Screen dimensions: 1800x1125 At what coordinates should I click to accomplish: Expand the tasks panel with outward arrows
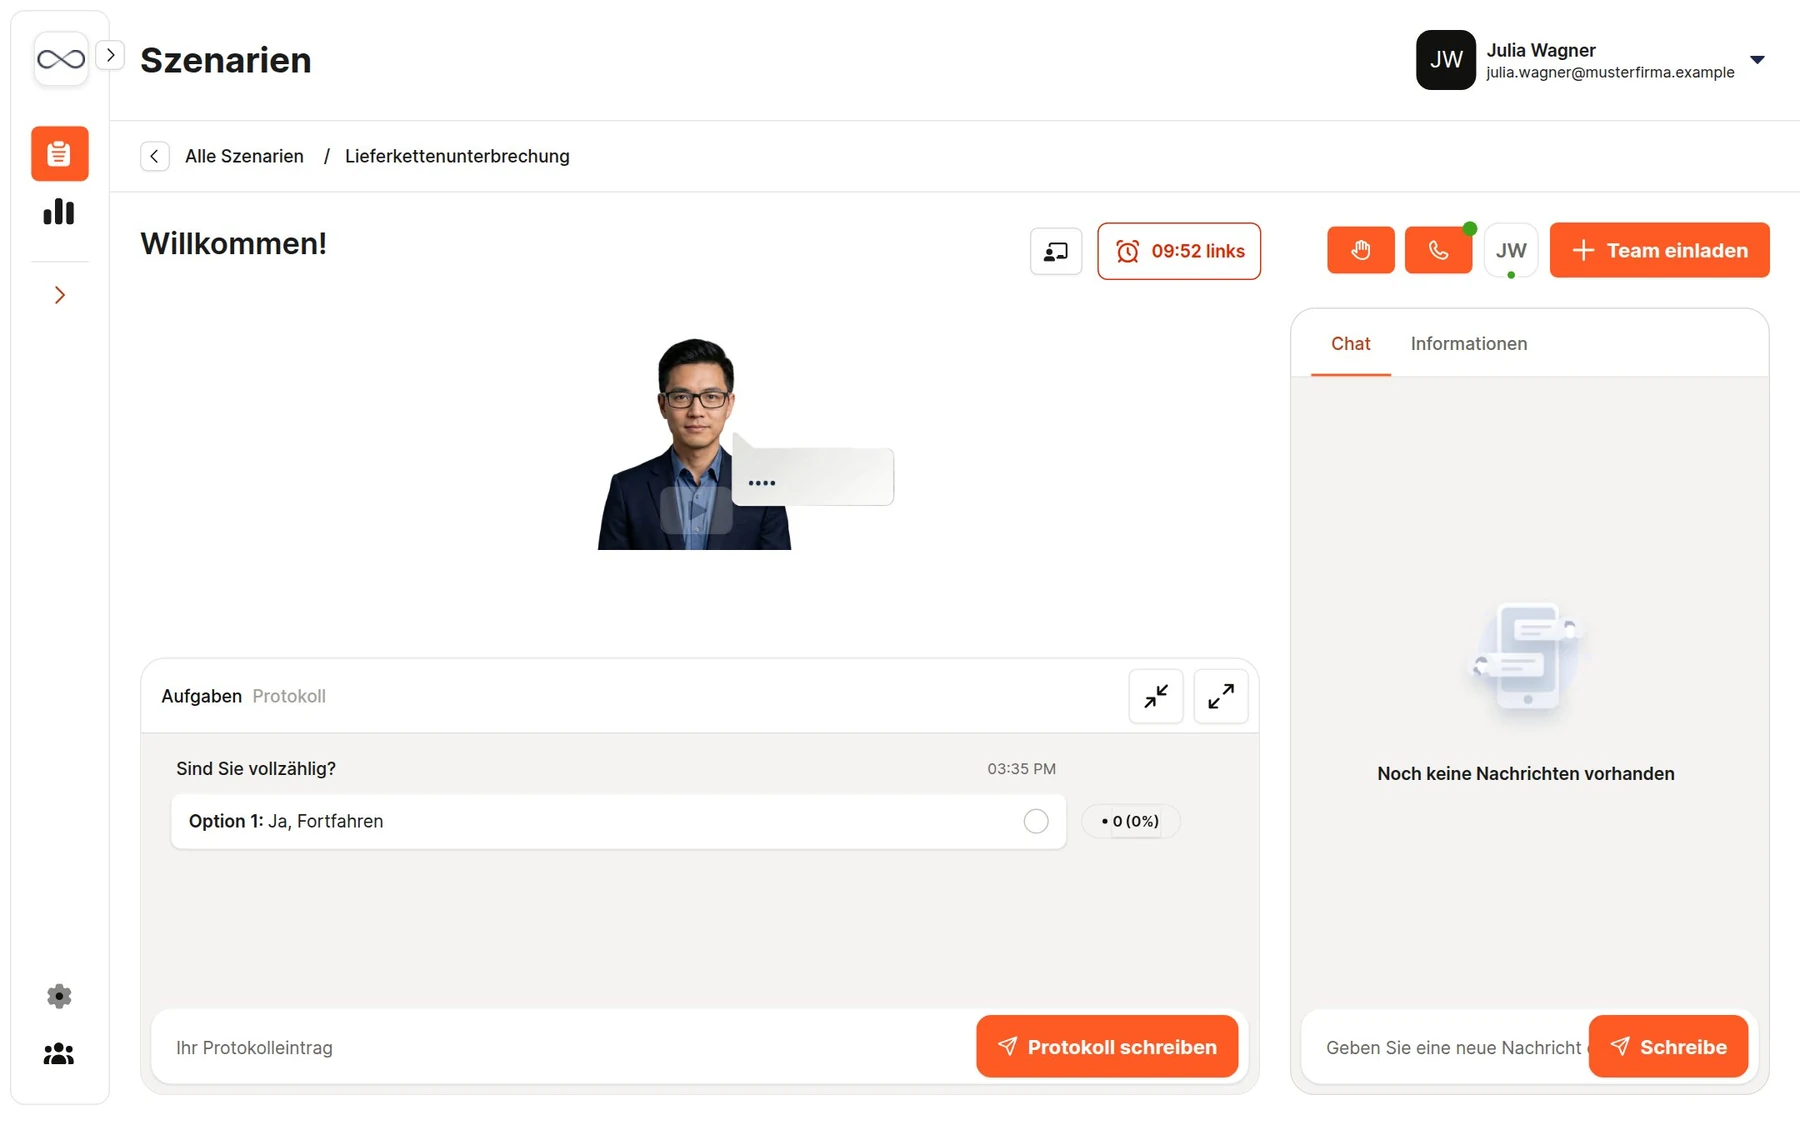click(1221, 696)
